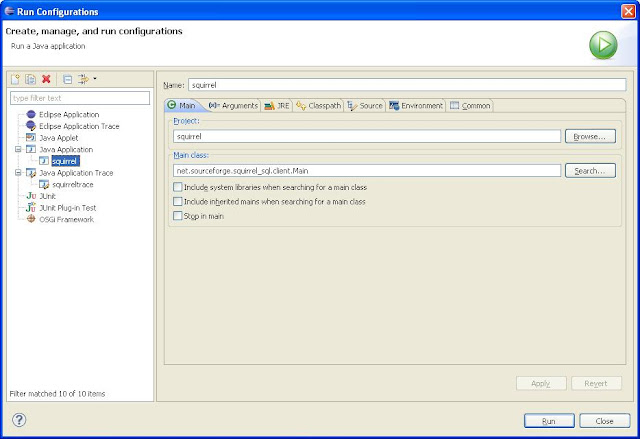640x439 pixels.
Task: Open the filter icon dropdown arrow
Action: click(95, 78)
